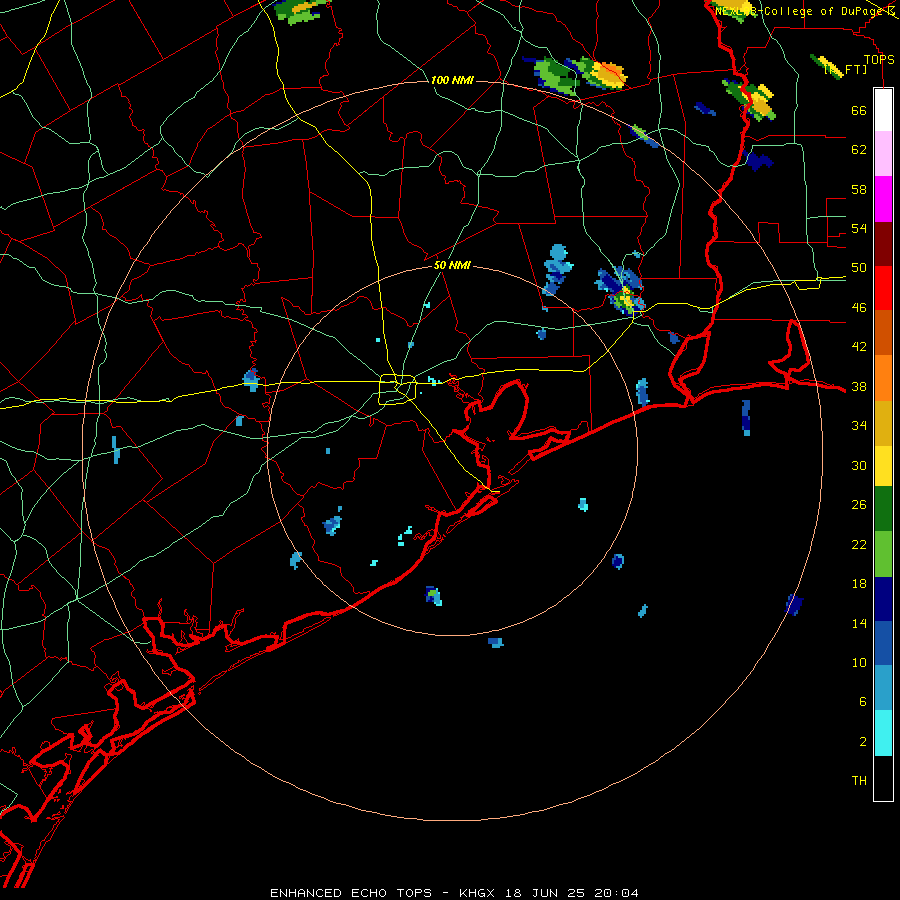Select the light pink legend swatch
This screenshot has width=900, height=900.
coord(883,154)
